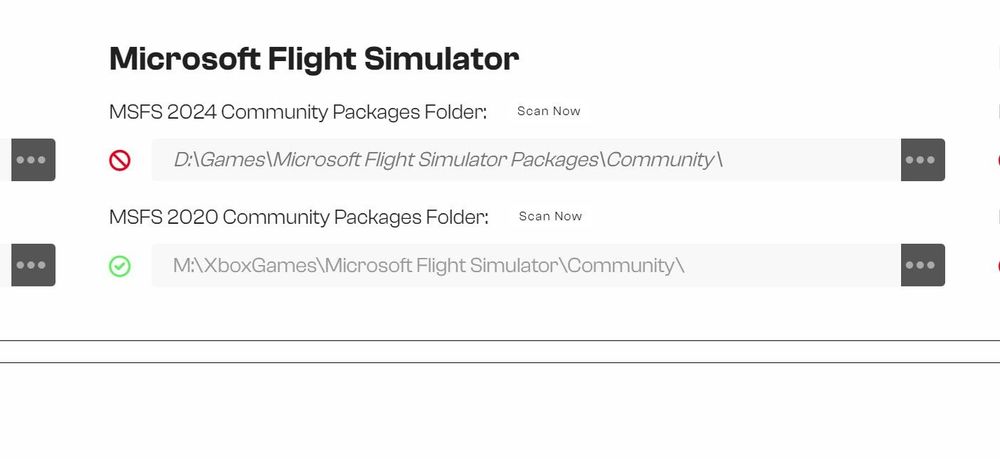Screen dimensions: 1000x459
Task: Click the upper horizontal divider line
Action: click(500, 341)
